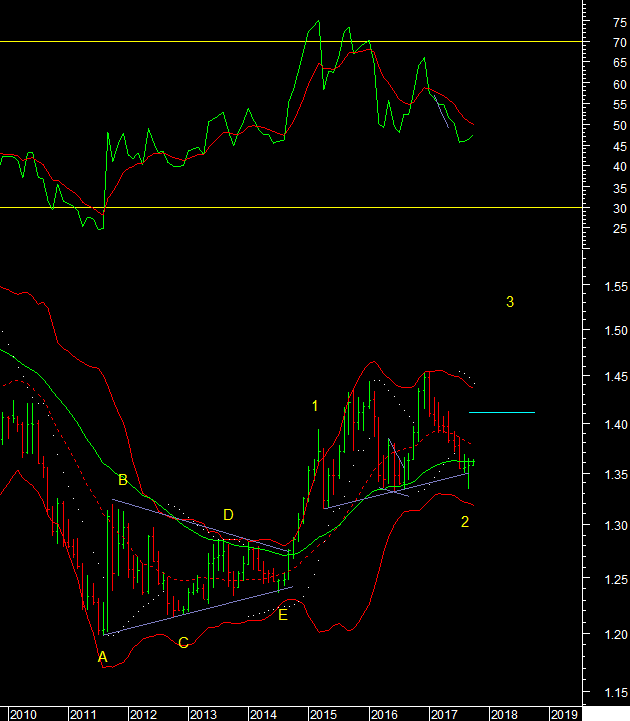
Task: Select the 2015 year label on time axis
Action: [x=323, y=715]
